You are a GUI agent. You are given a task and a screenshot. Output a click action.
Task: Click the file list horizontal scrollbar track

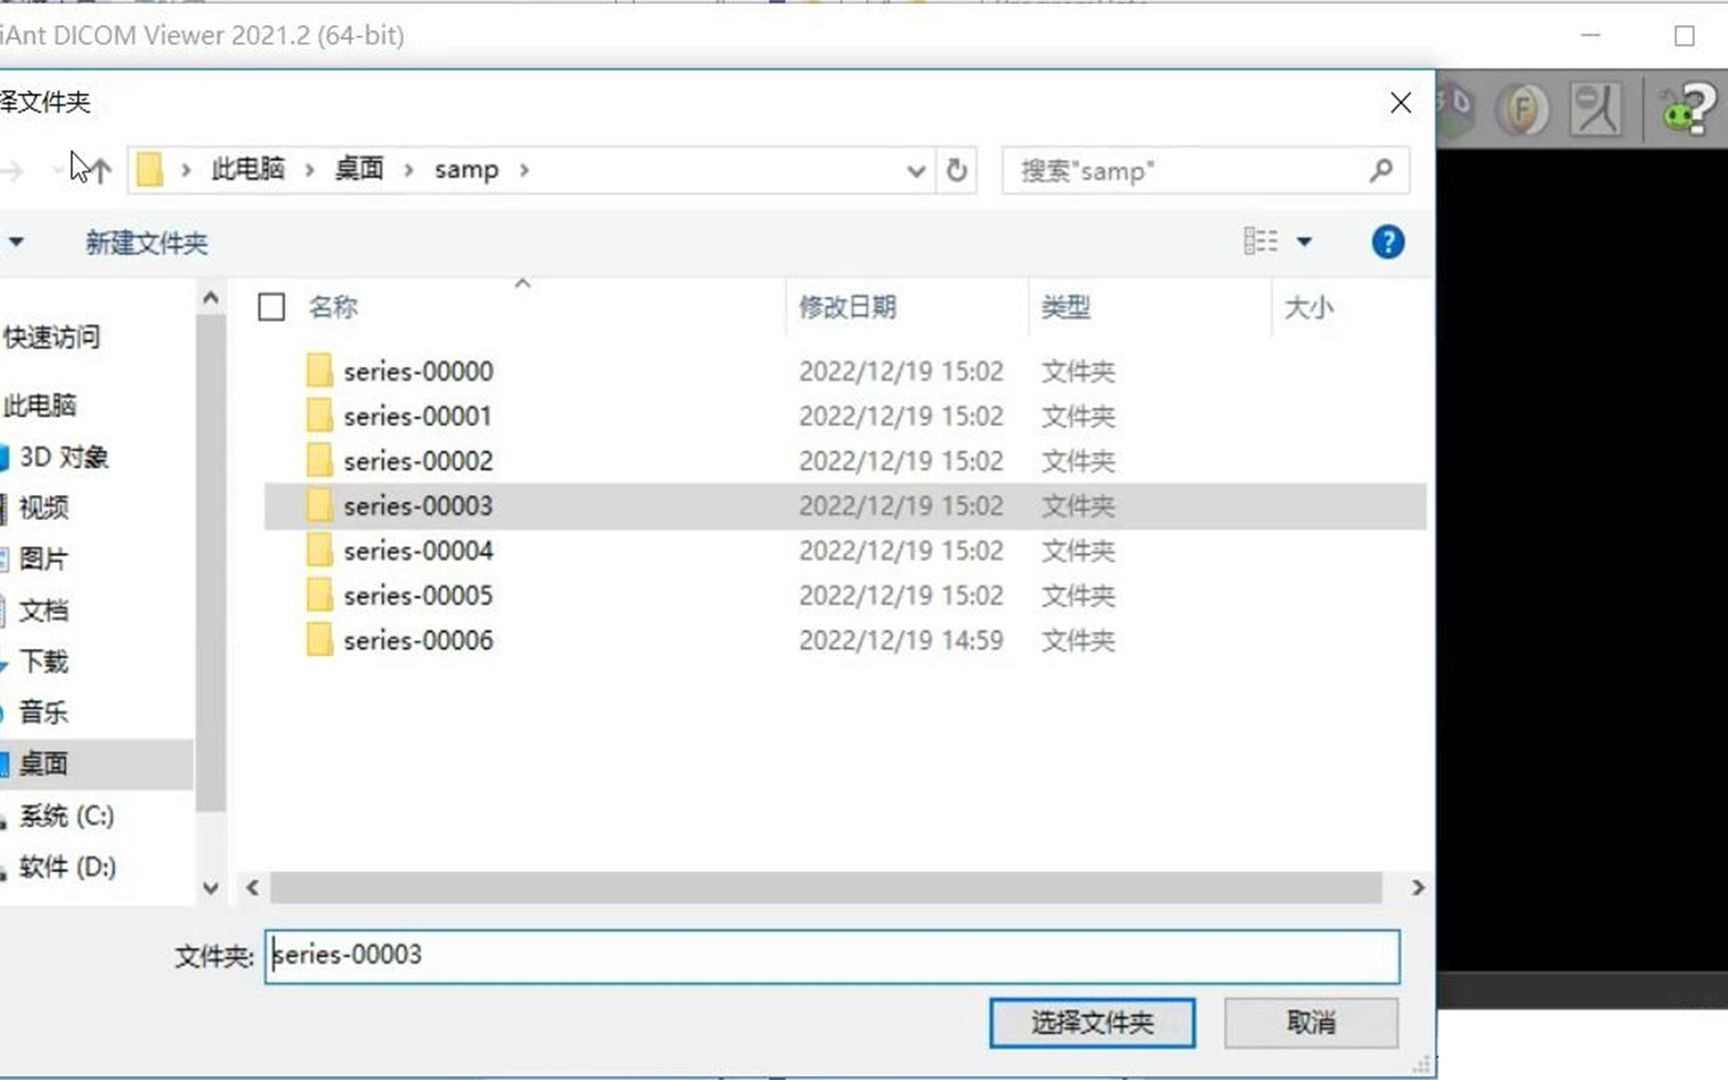click(x=826, y=888)
